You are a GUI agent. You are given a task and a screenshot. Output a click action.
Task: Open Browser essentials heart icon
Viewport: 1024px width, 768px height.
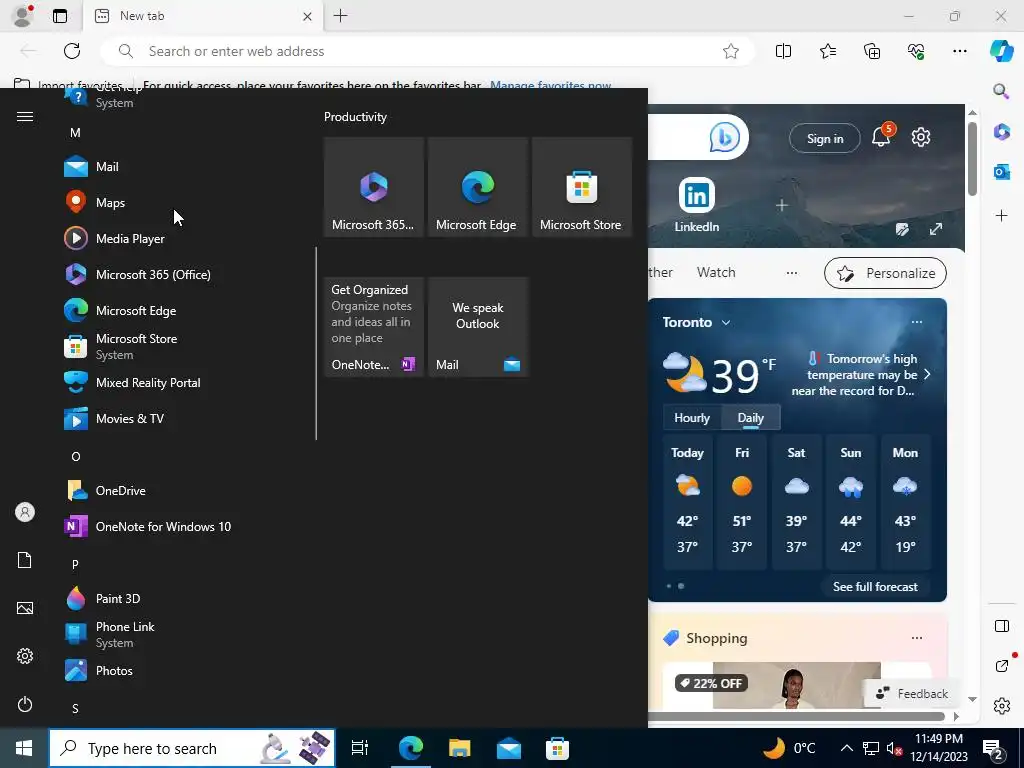[916, 51]
